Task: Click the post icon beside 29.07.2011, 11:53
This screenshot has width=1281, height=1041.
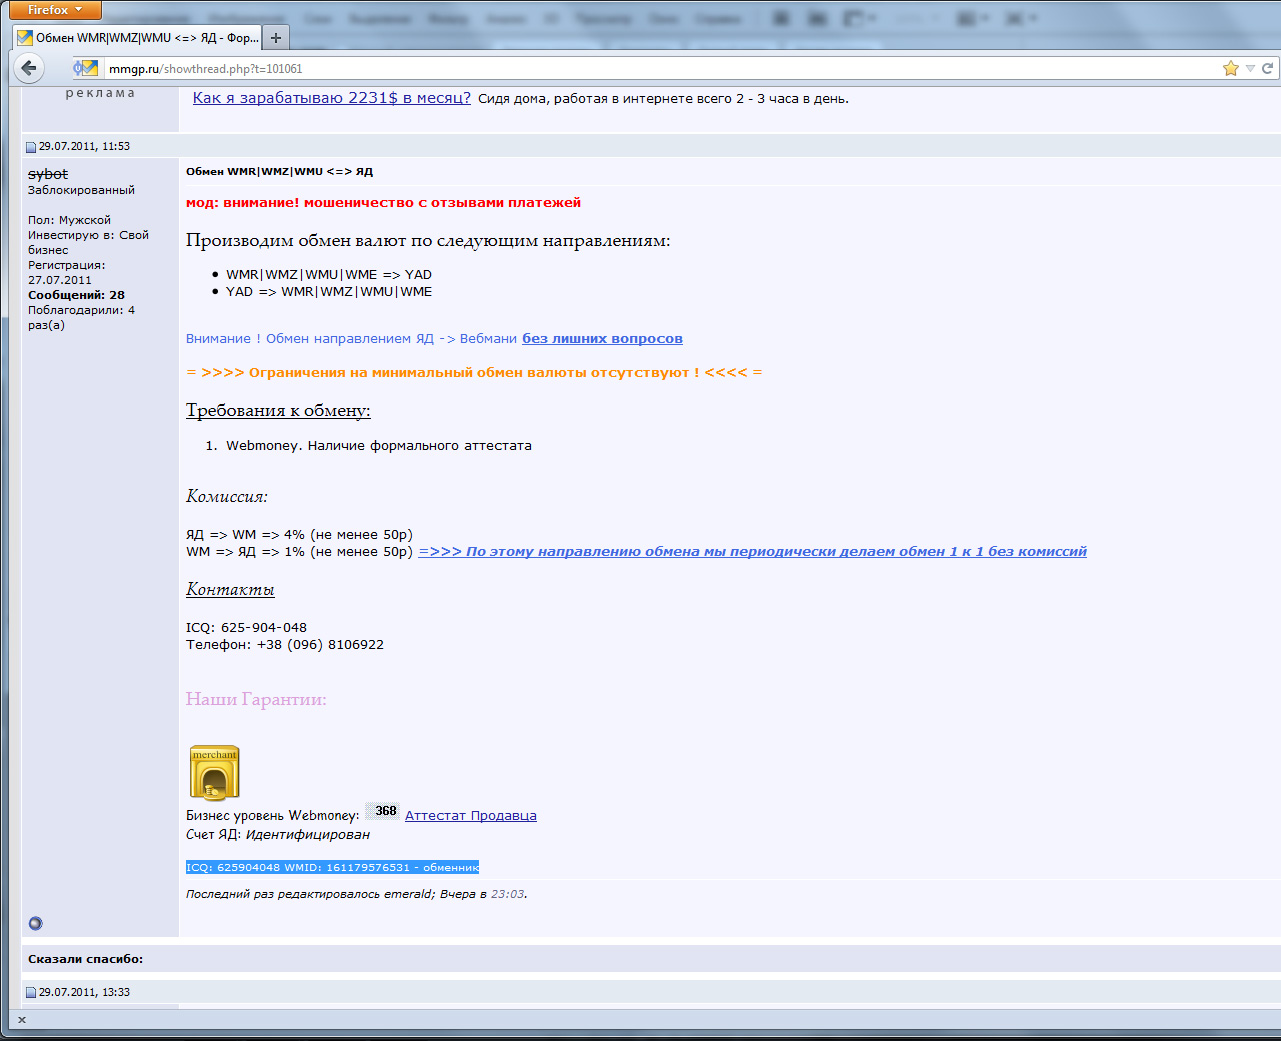Action: click(x=31, y=147)
